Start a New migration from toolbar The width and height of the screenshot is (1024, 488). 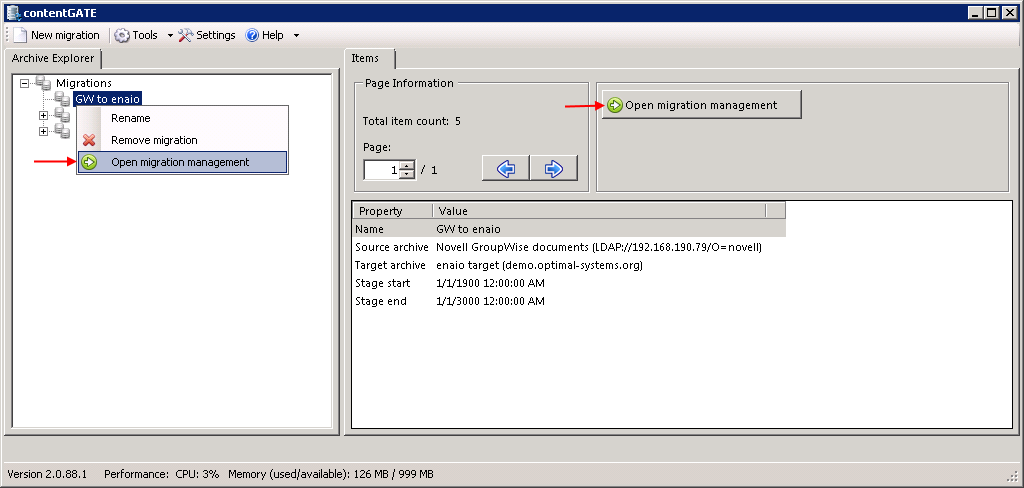point(57,35)
